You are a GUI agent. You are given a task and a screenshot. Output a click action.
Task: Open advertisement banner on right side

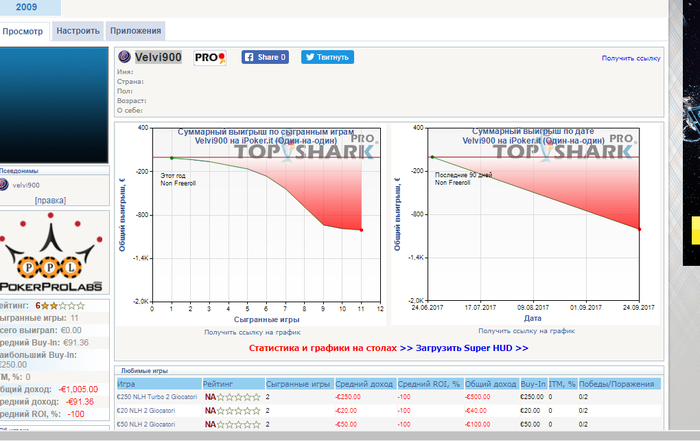point(691,133)
